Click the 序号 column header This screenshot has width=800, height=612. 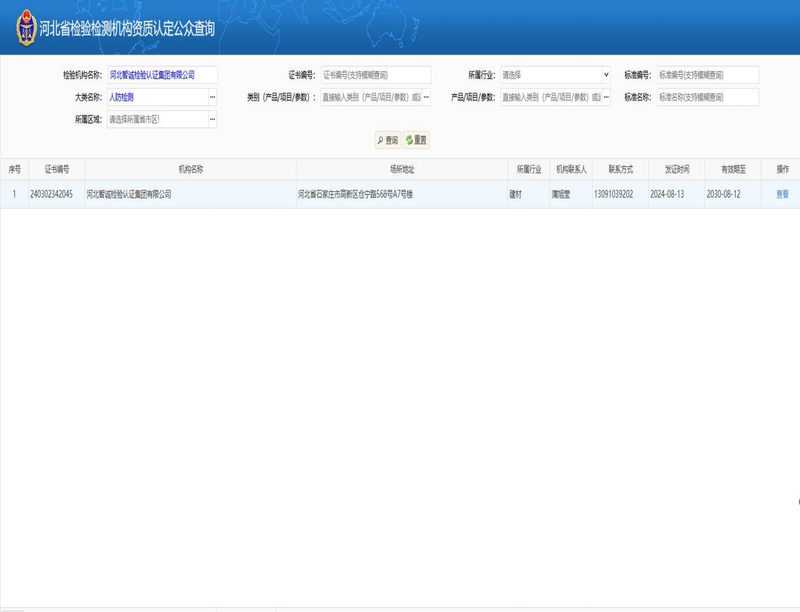[14, 169]
